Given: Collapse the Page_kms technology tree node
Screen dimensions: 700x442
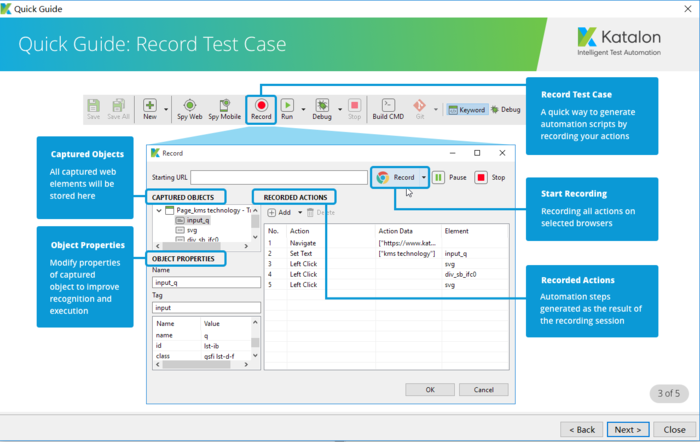Looking at the screenshot, I should tap(159, 210).
